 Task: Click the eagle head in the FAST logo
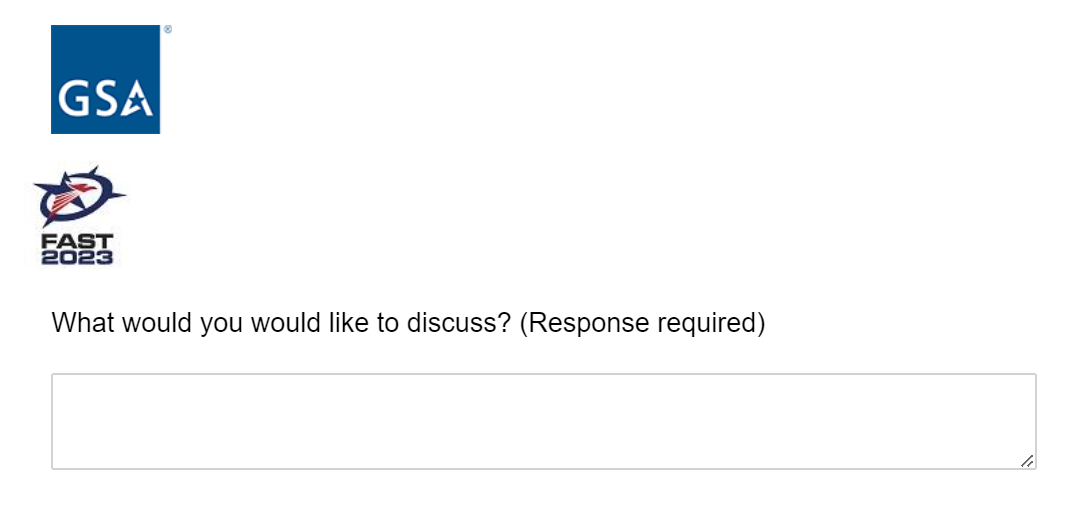click(x=90, y=185)
